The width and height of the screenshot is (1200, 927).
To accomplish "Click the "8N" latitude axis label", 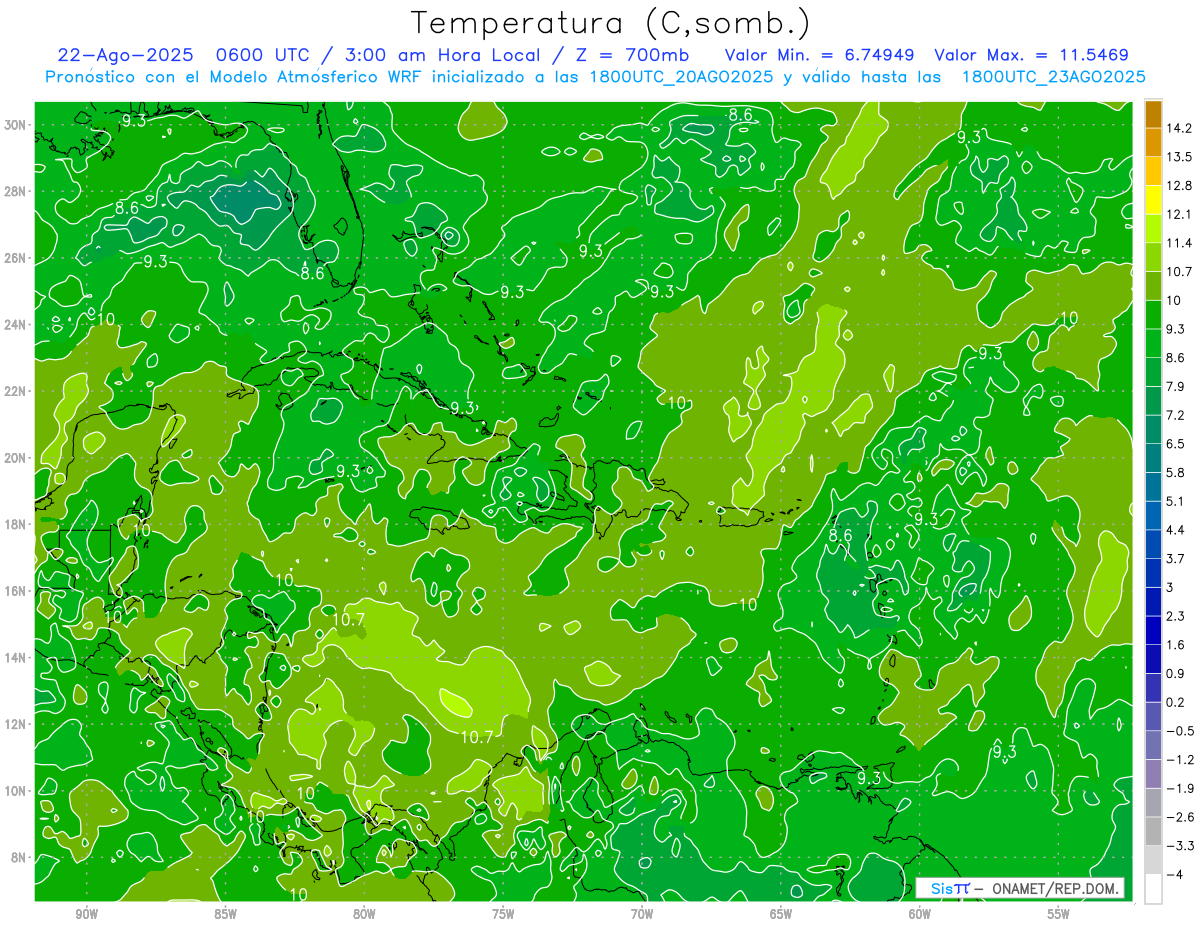I will click(20, 857).
